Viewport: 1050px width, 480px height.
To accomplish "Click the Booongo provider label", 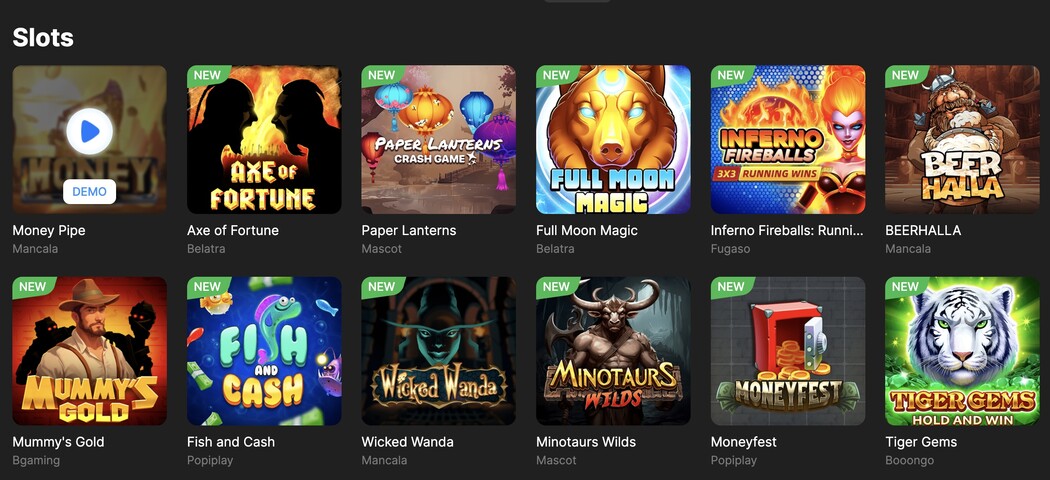I will (911, 461).
